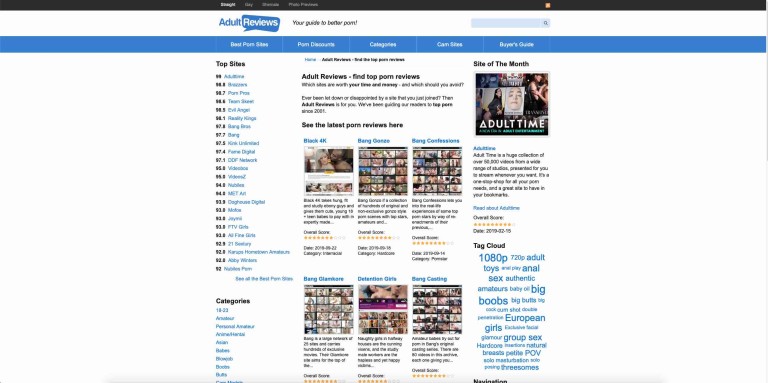
Task: Open the Bang Casting review title
Action: pyautogui.click(x=430, y=279)
